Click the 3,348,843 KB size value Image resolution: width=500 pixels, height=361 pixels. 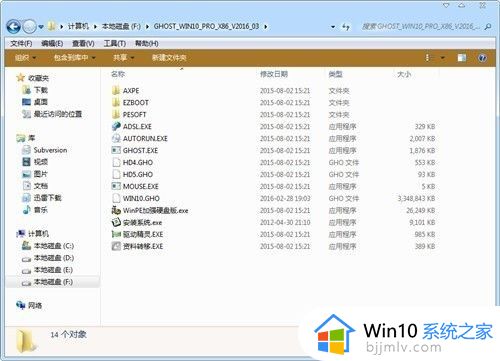(x=416, y=199)
